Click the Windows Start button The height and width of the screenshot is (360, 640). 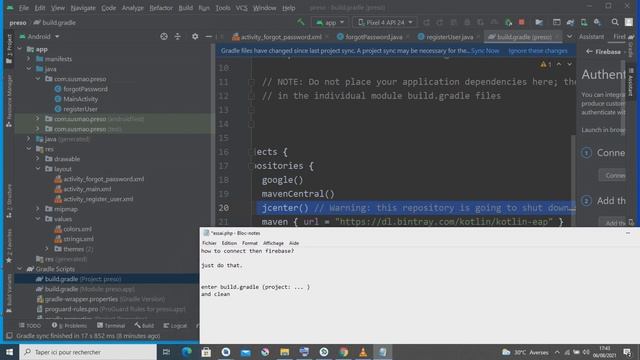click(9, 352)
